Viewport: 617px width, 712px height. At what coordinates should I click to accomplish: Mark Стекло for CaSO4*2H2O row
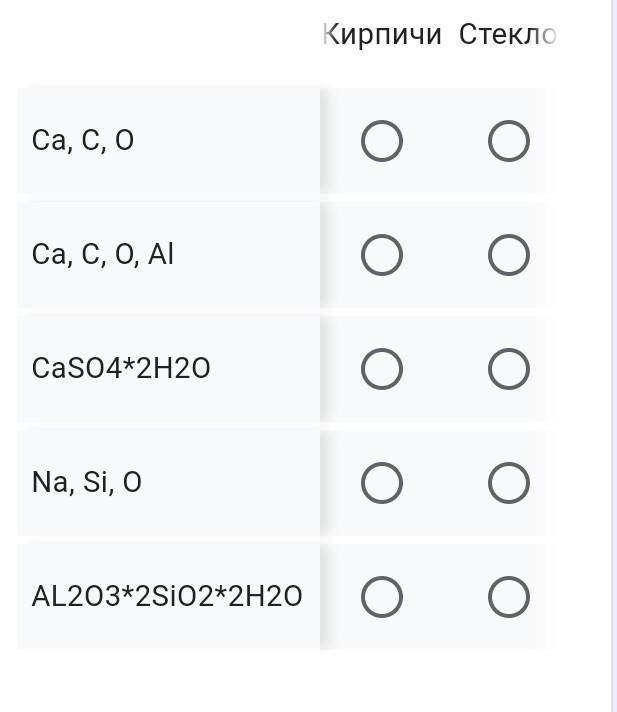[508, 369]
